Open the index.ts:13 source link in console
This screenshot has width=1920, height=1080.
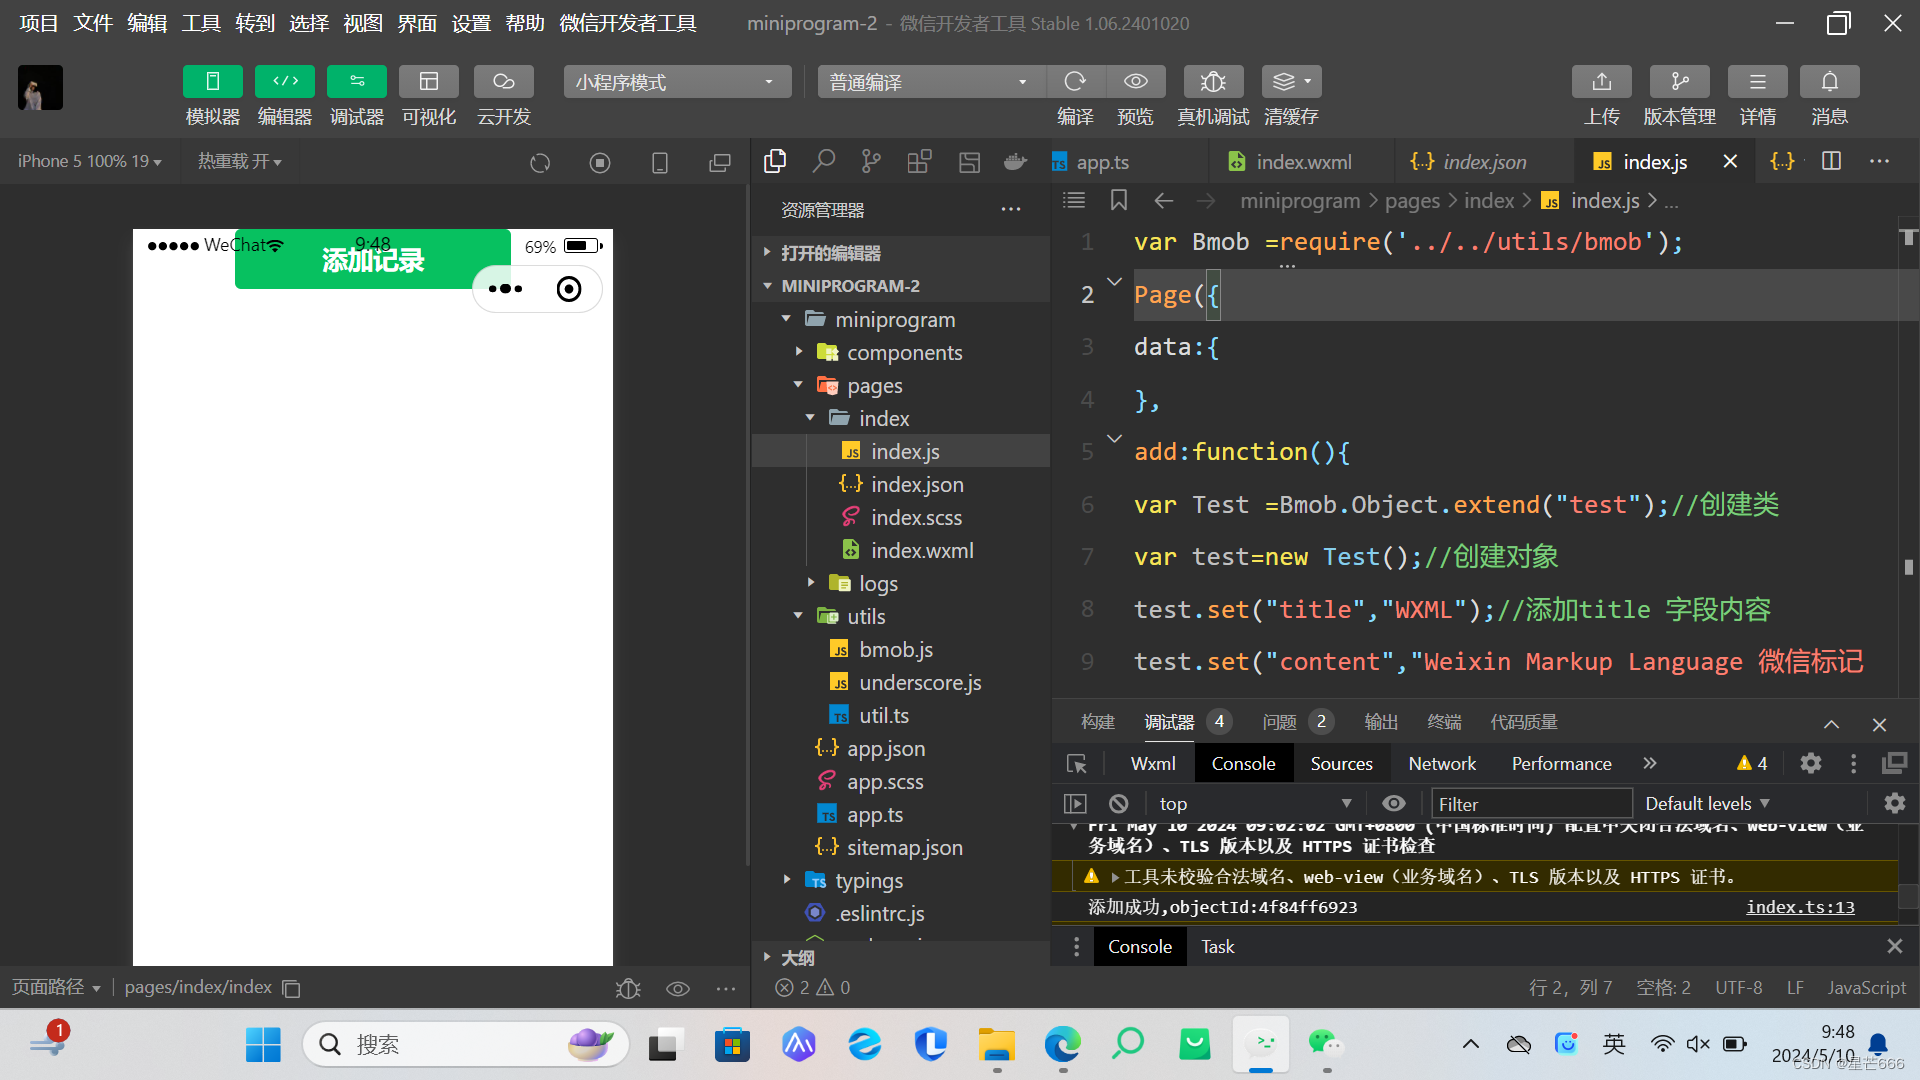coord(1799,907)
